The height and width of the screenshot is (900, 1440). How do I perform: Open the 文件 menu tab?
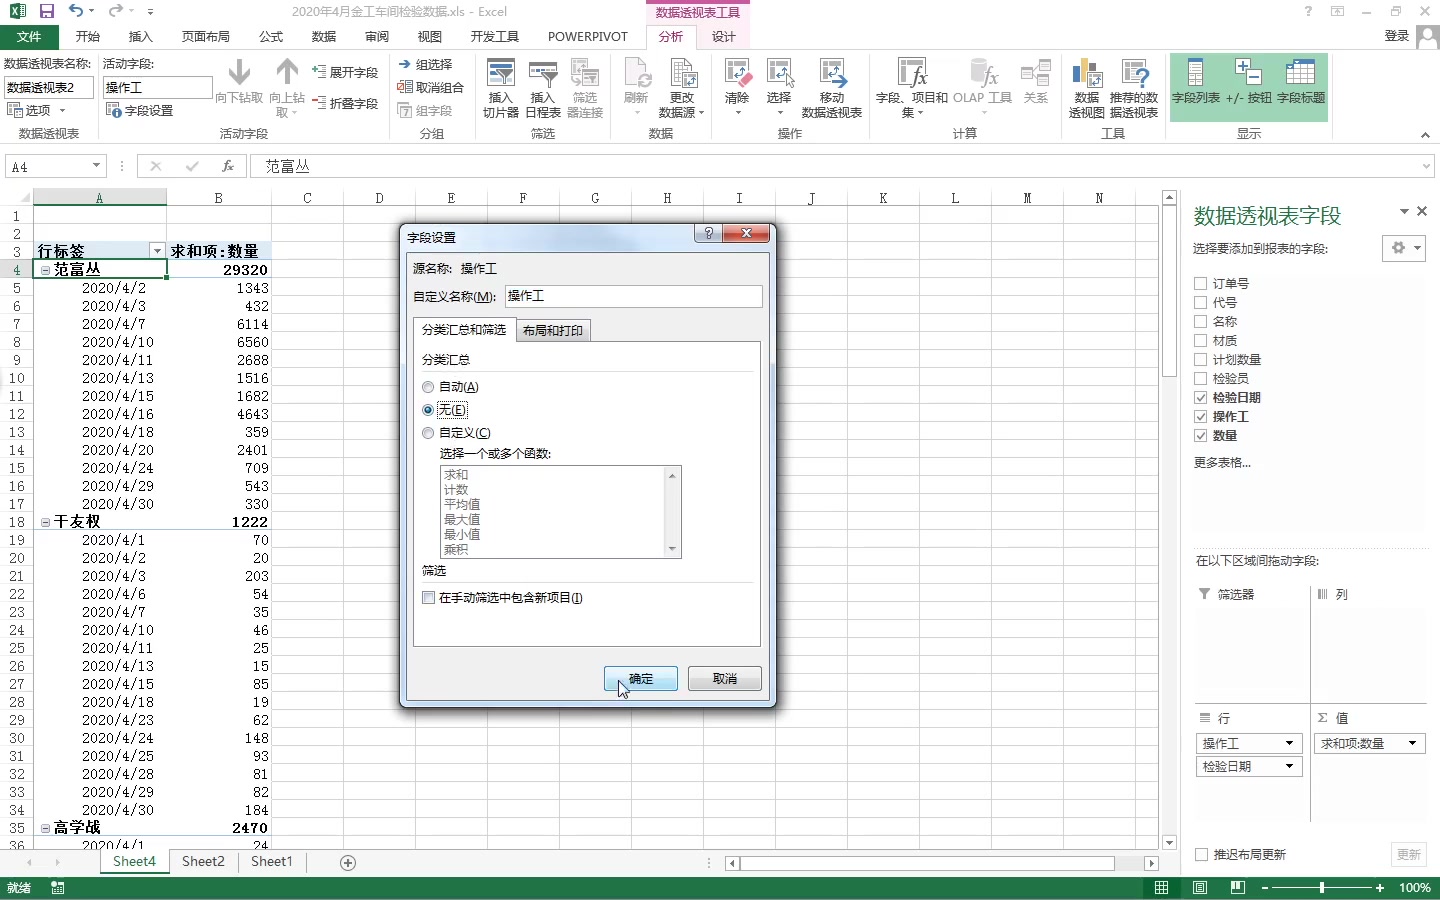[x=29, y=36]
